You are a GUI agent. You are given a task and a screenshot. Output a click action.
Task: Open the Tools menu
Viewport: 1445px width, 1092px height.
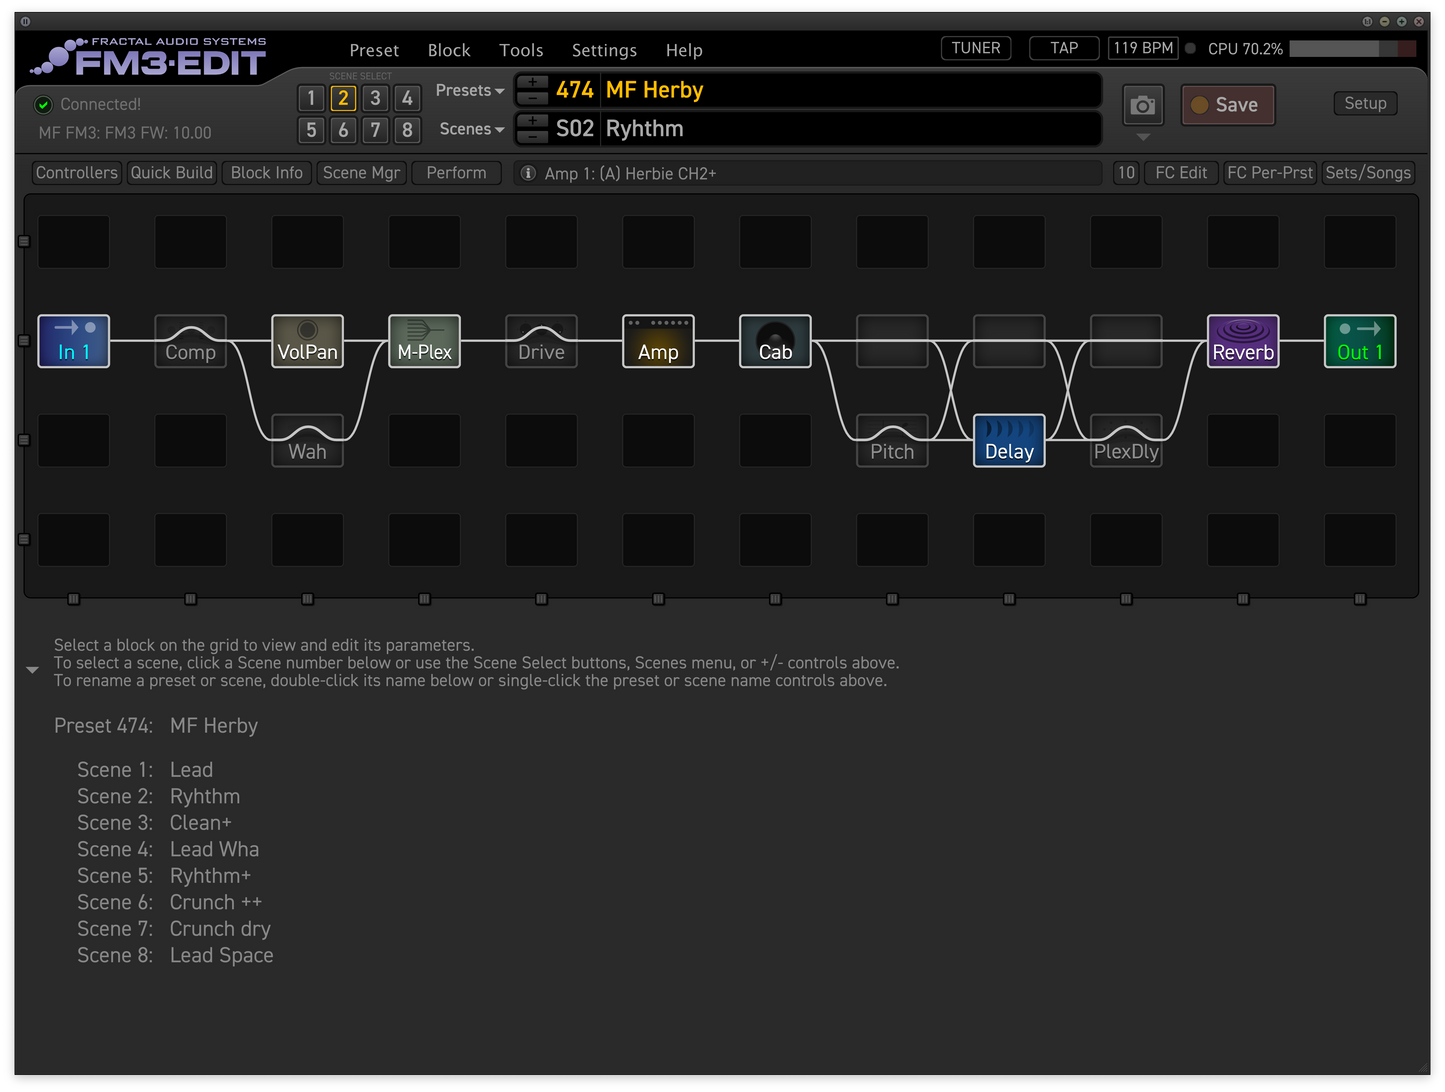click(521, 50)
